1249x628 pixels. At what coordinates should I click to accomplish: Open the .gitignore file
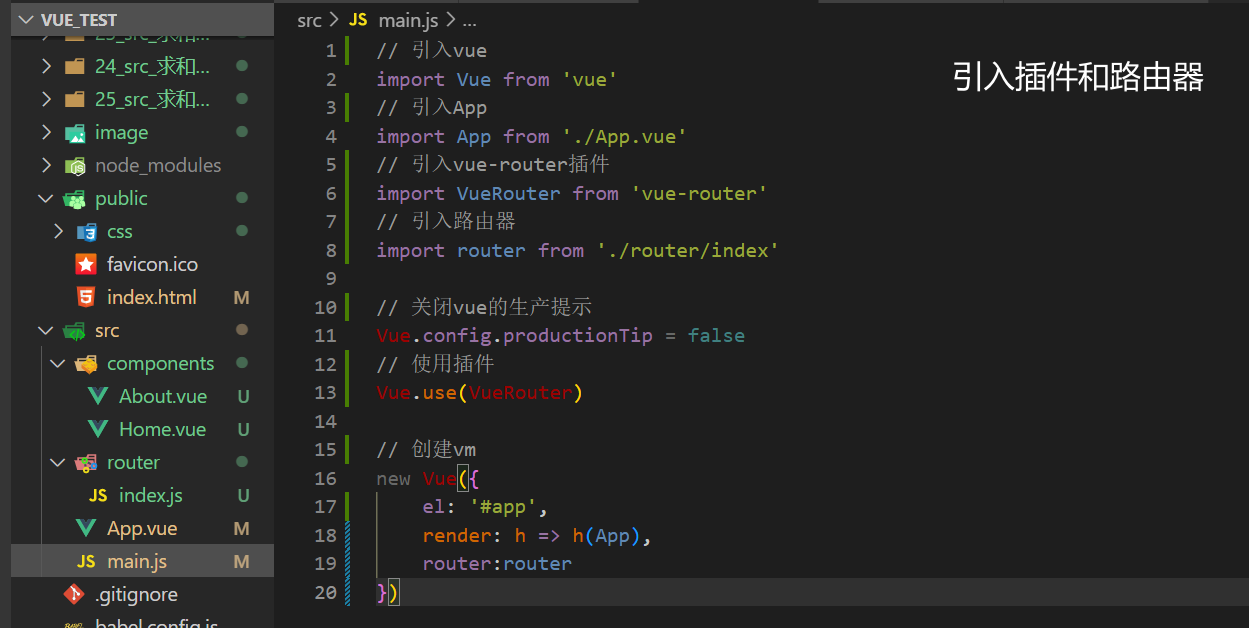(136, 594)
